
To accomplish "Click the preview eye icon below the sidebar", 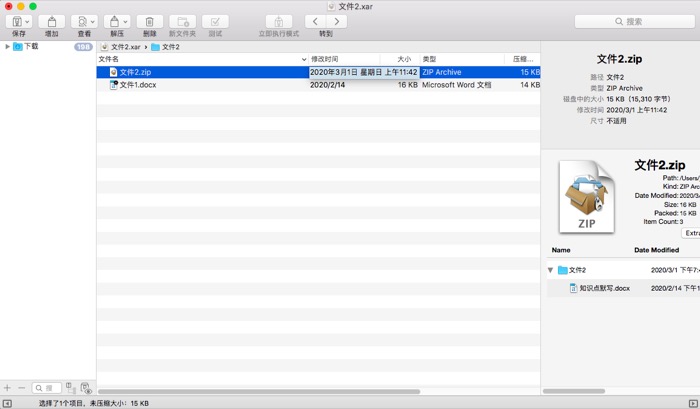I will pyautogui.click(x=86, y=388).
